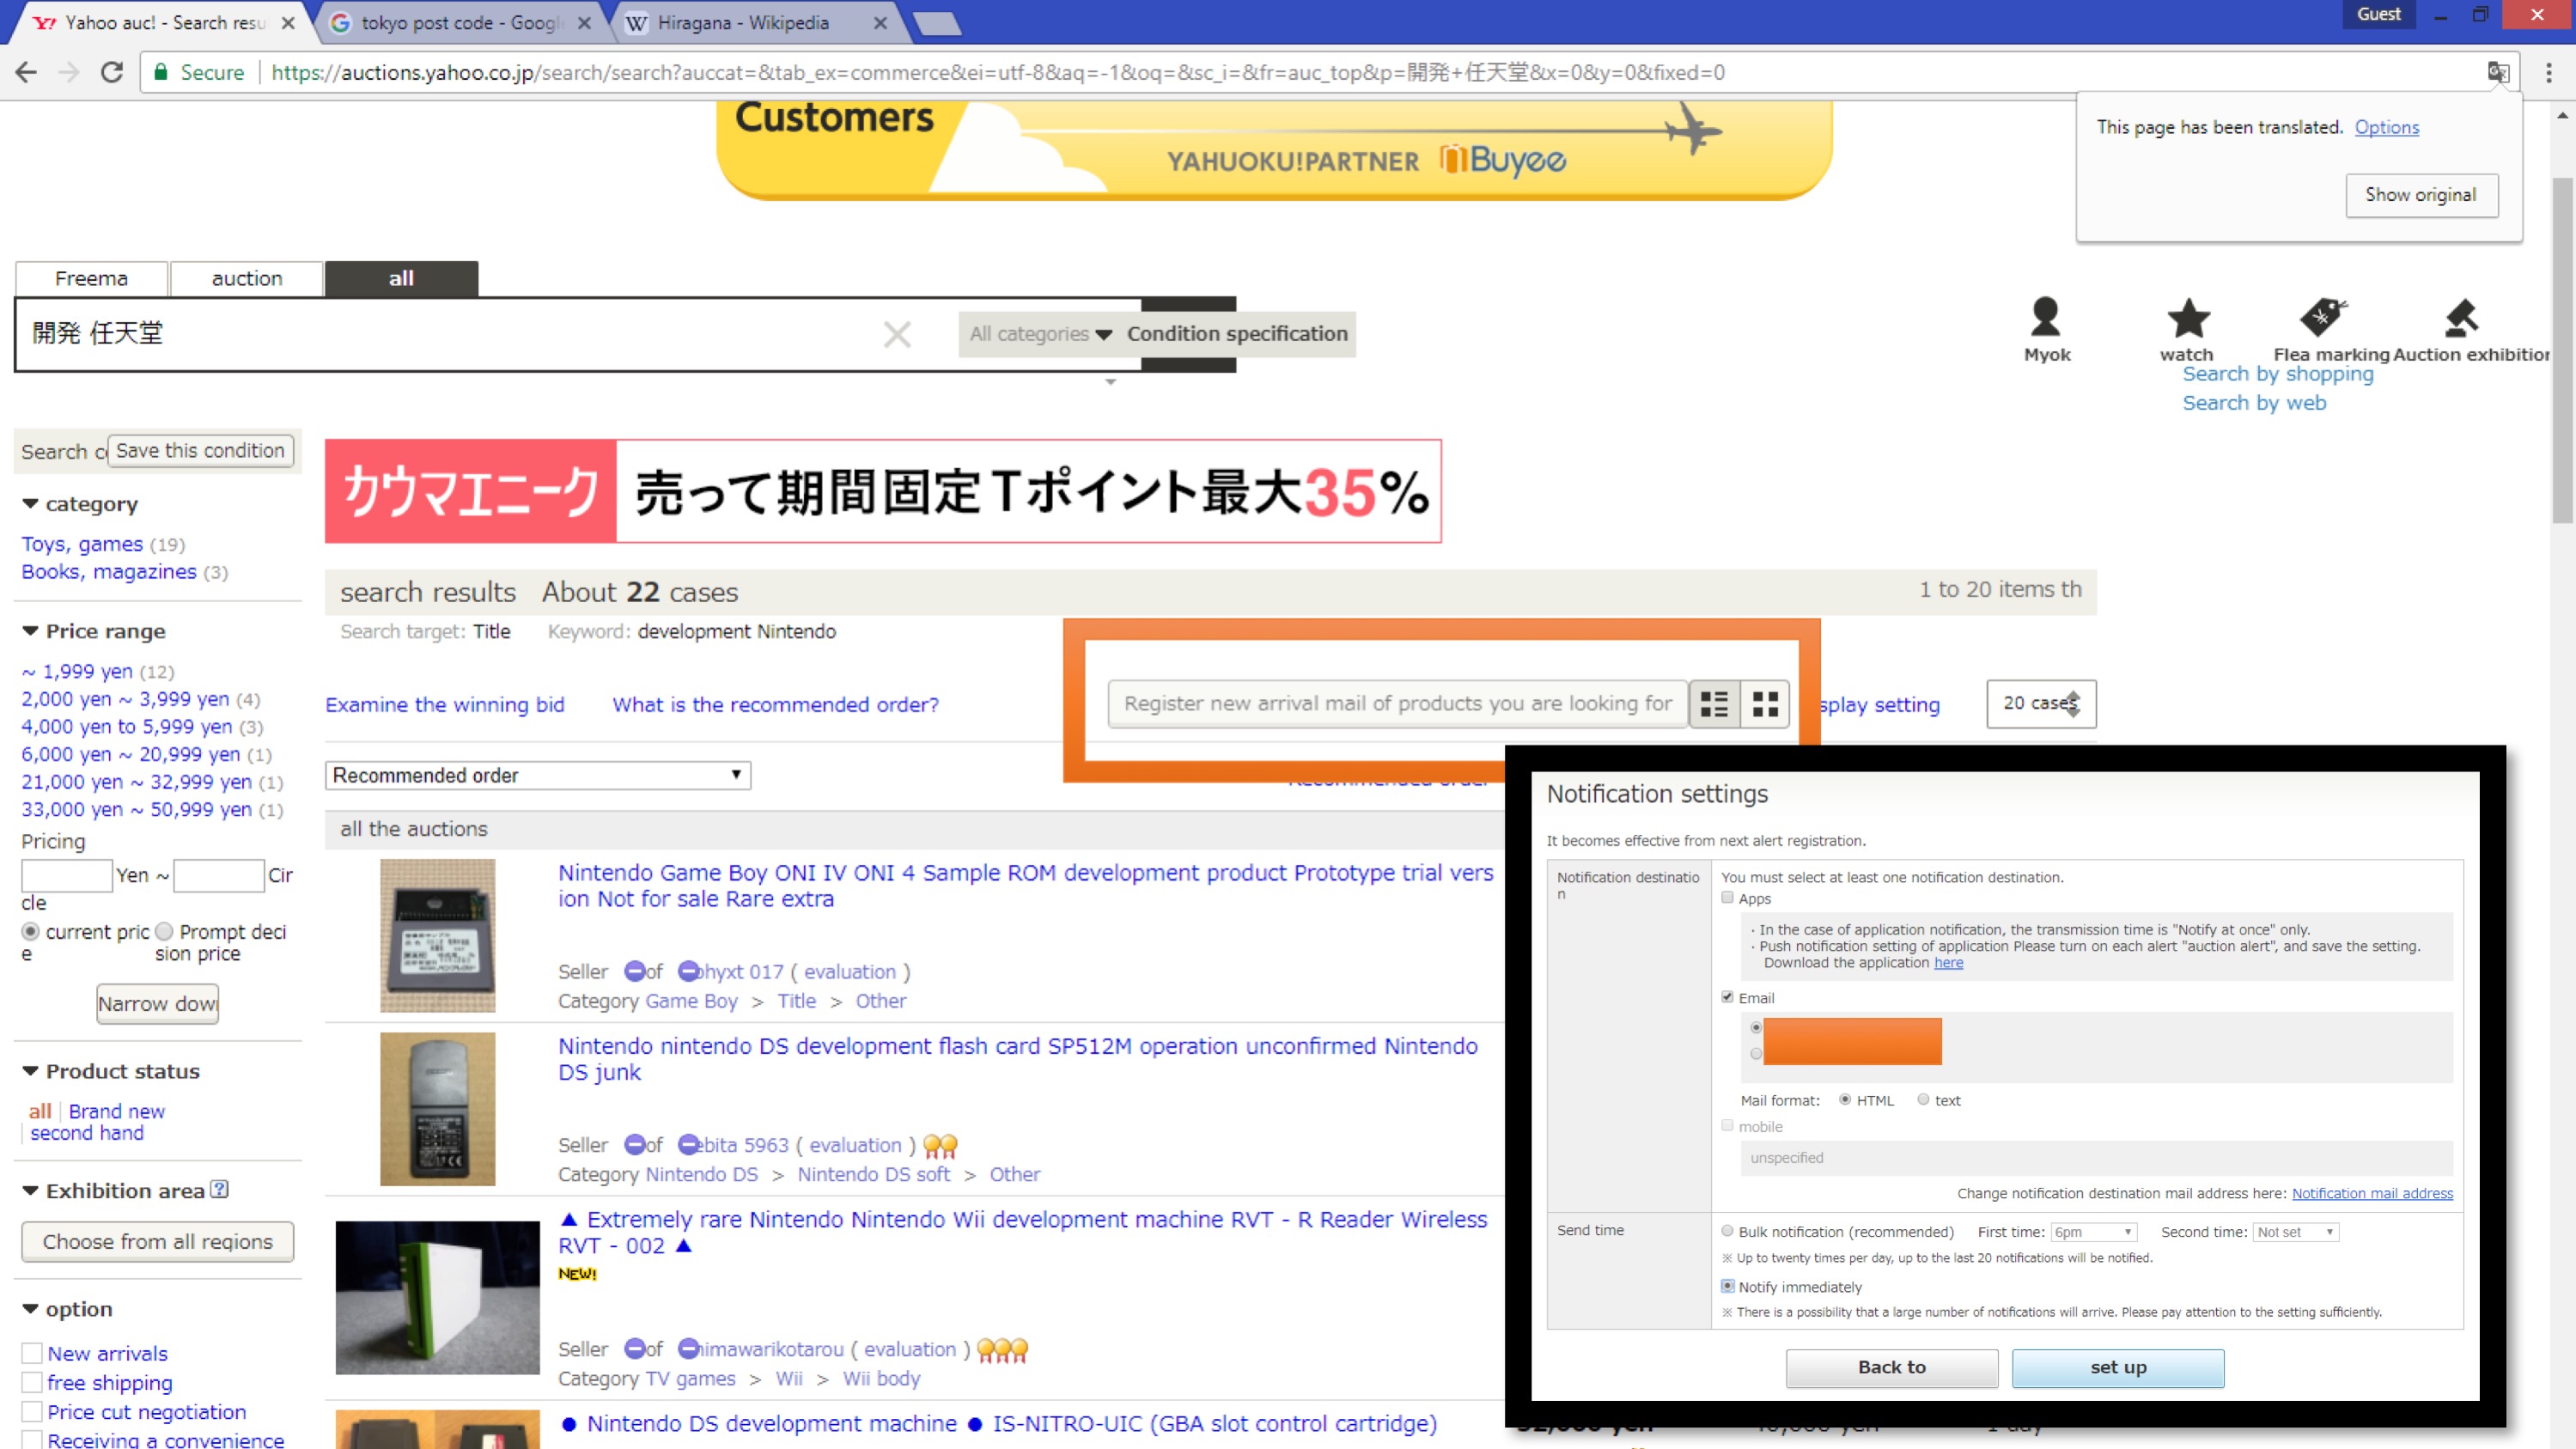The width and height of the screenshot is (2576, 1449).
Task: Click the translate icon in address bar
Action: (2498, 72)
